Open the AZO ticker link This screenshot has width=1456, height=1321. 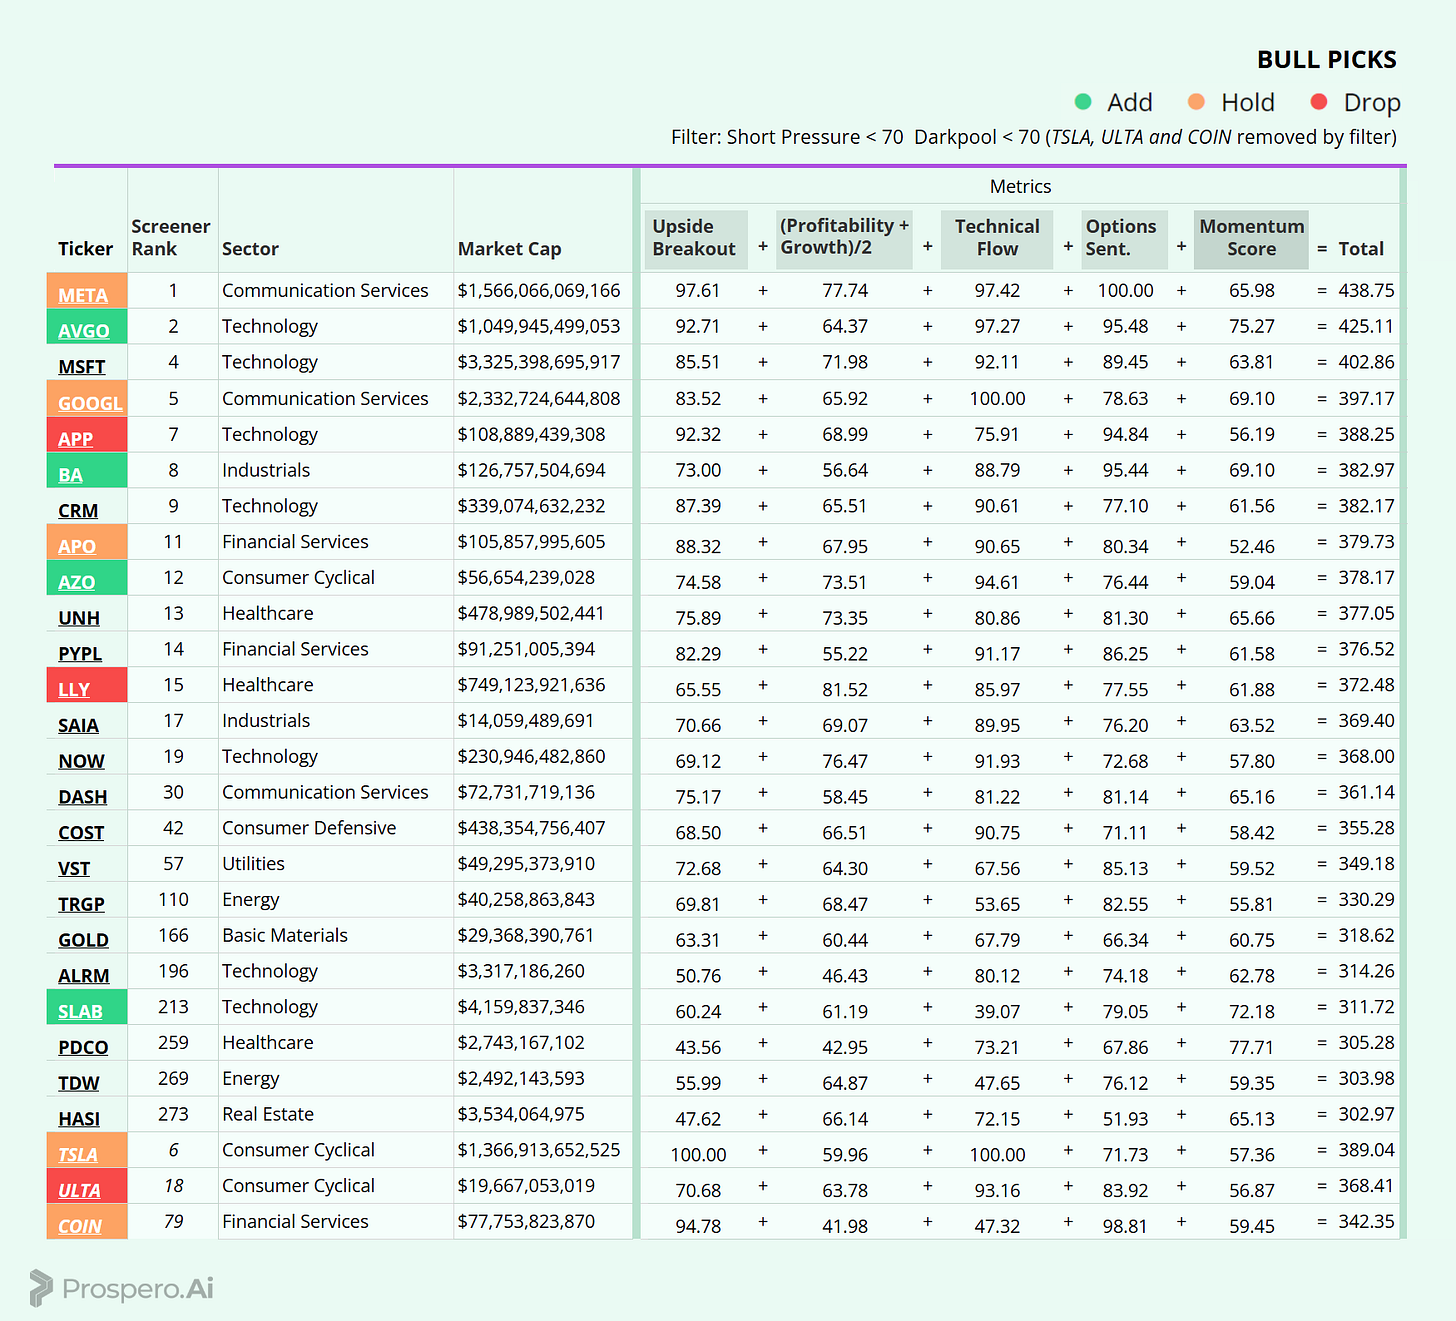(77, 582)
